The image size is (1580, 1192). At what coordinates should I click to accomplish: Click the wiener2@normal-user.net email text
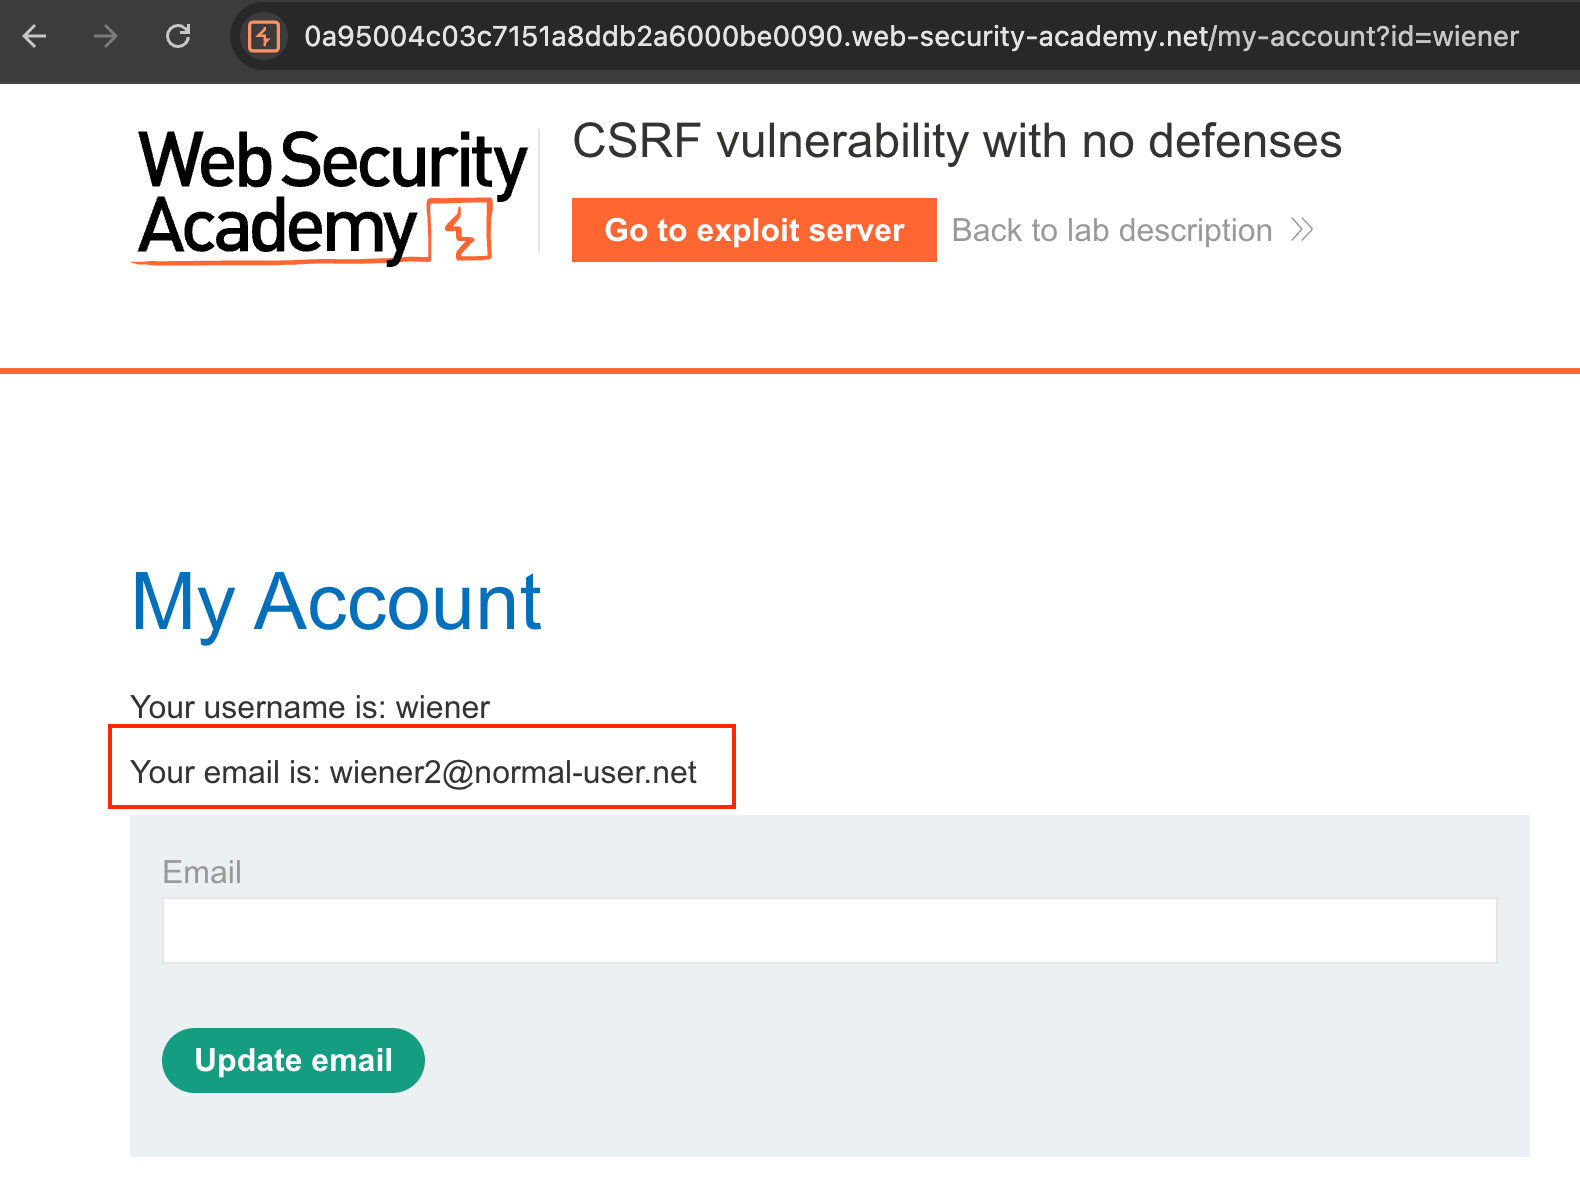(x=513, y=772)
